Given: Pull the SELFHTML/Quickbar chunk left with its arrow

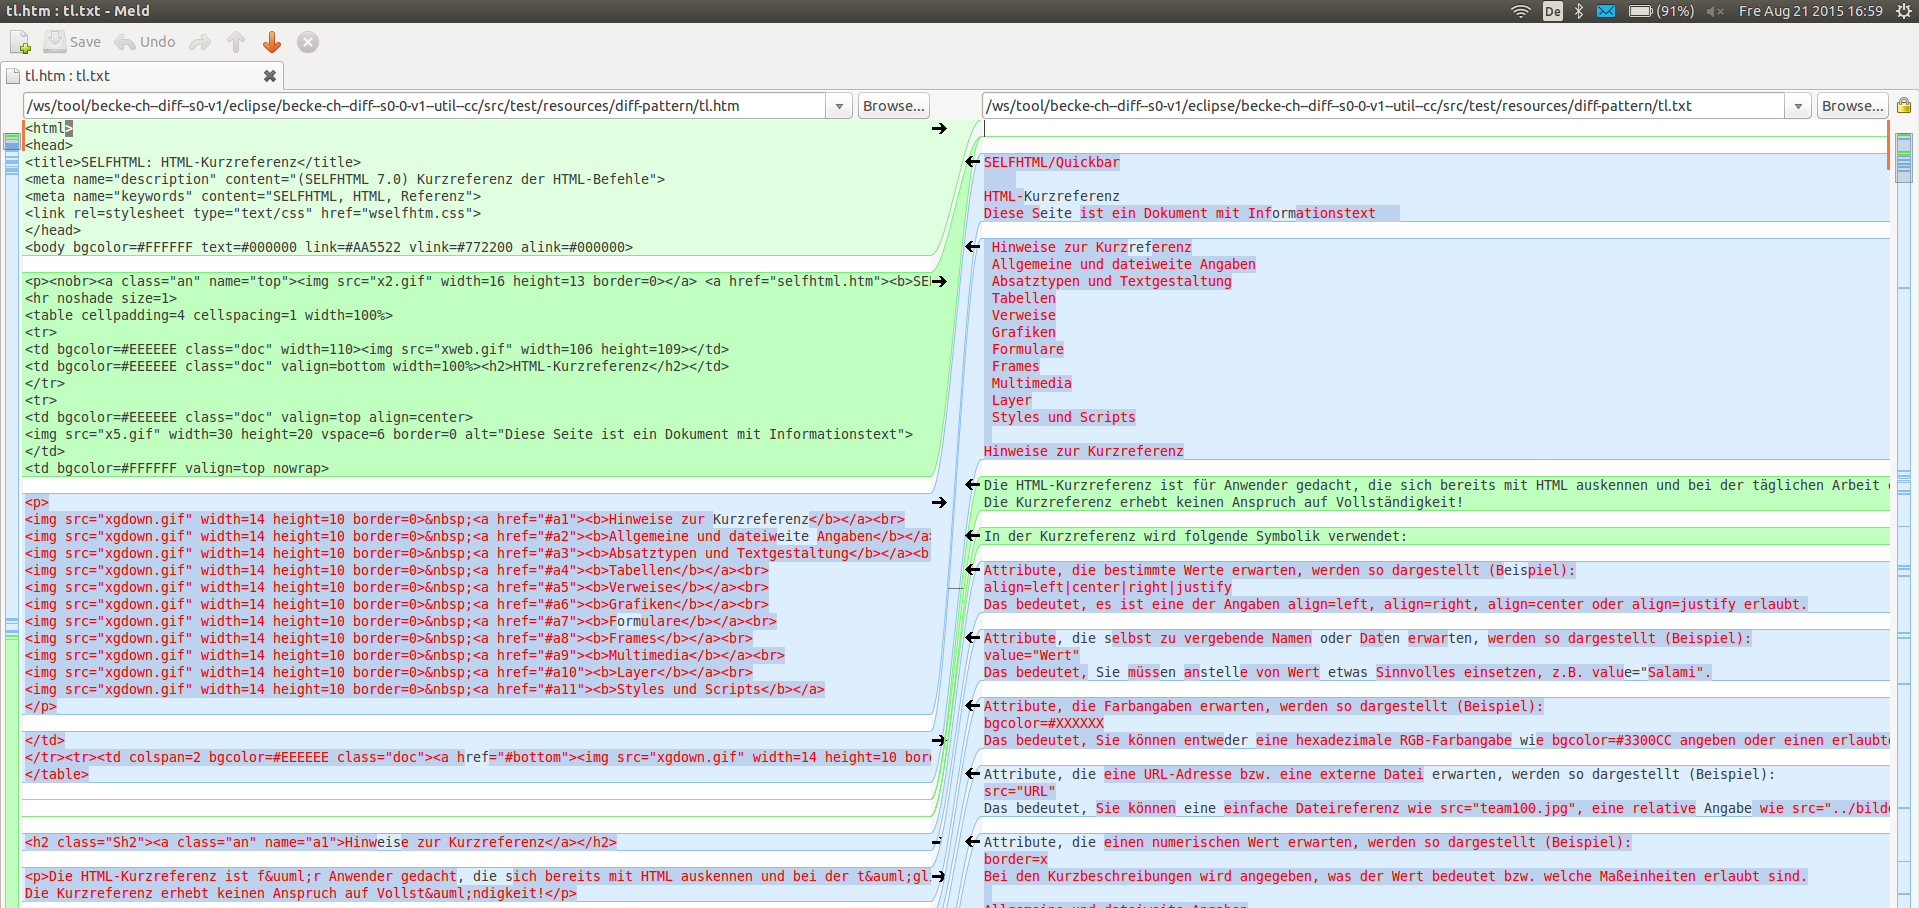Looking at the screenshot, I should 972,162.
